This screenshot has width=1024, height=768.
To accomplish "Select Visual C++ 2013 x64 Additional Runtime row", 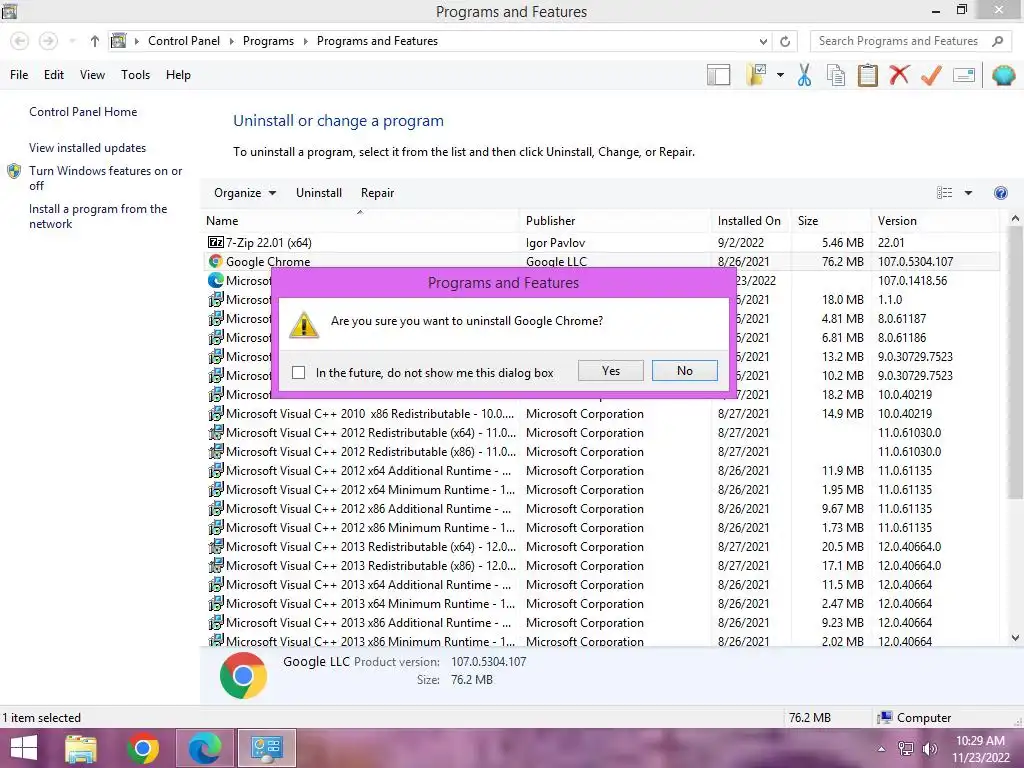I will (x=600, y=585).
